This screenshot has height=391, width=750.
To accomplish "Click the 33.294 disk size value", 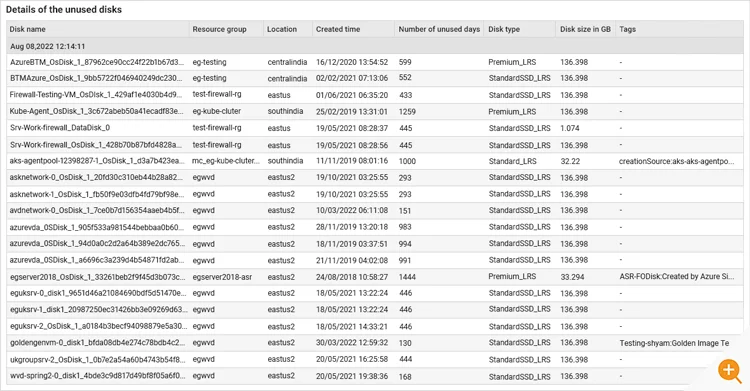I will (573, 277).
